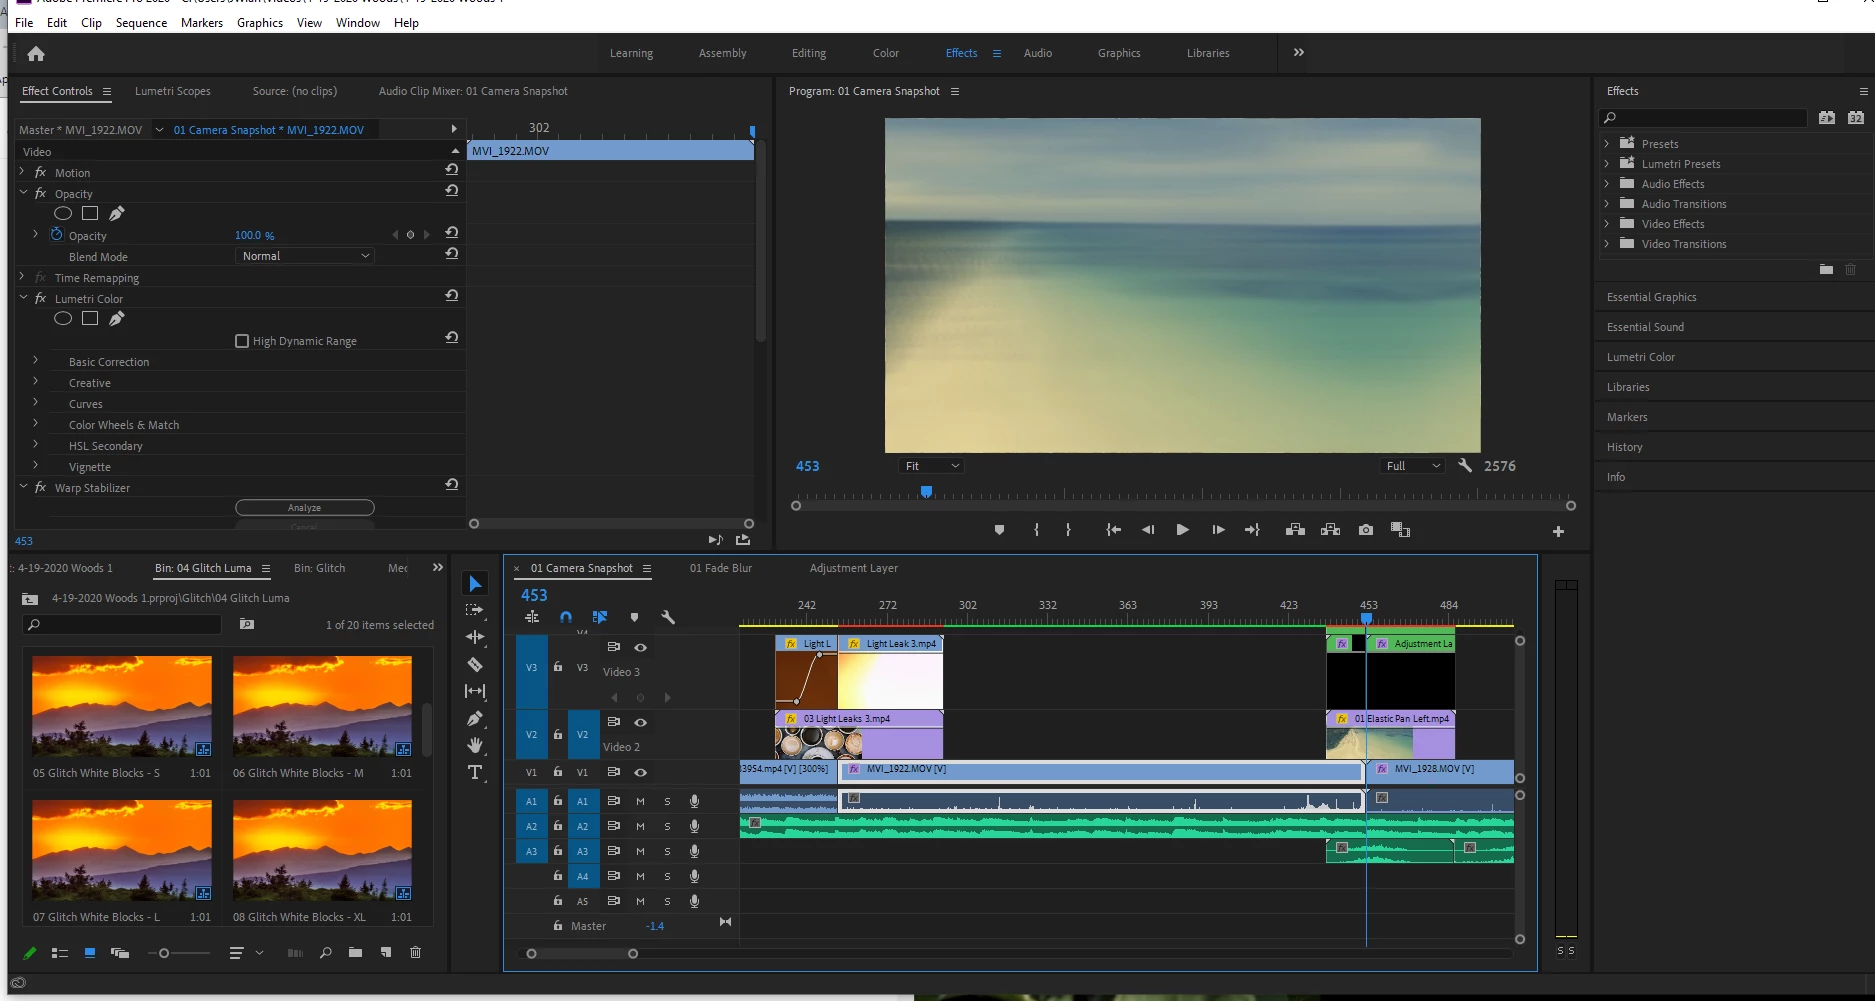
Task: Select the Selection tool in the Tools panel
Action: point(475,584)
